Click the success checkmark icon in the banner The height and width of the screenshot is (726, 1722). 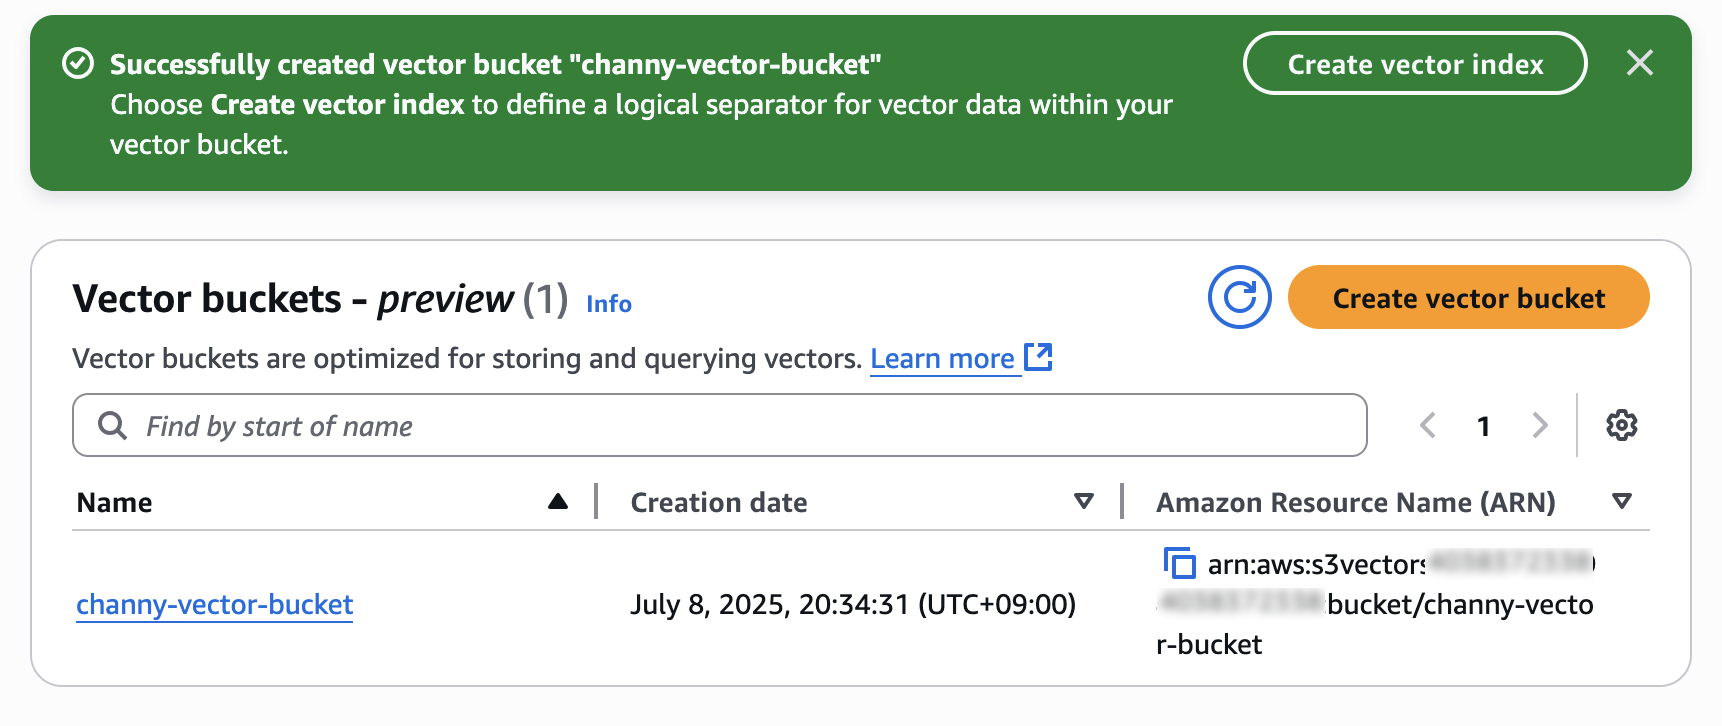[x=78, y=64]
